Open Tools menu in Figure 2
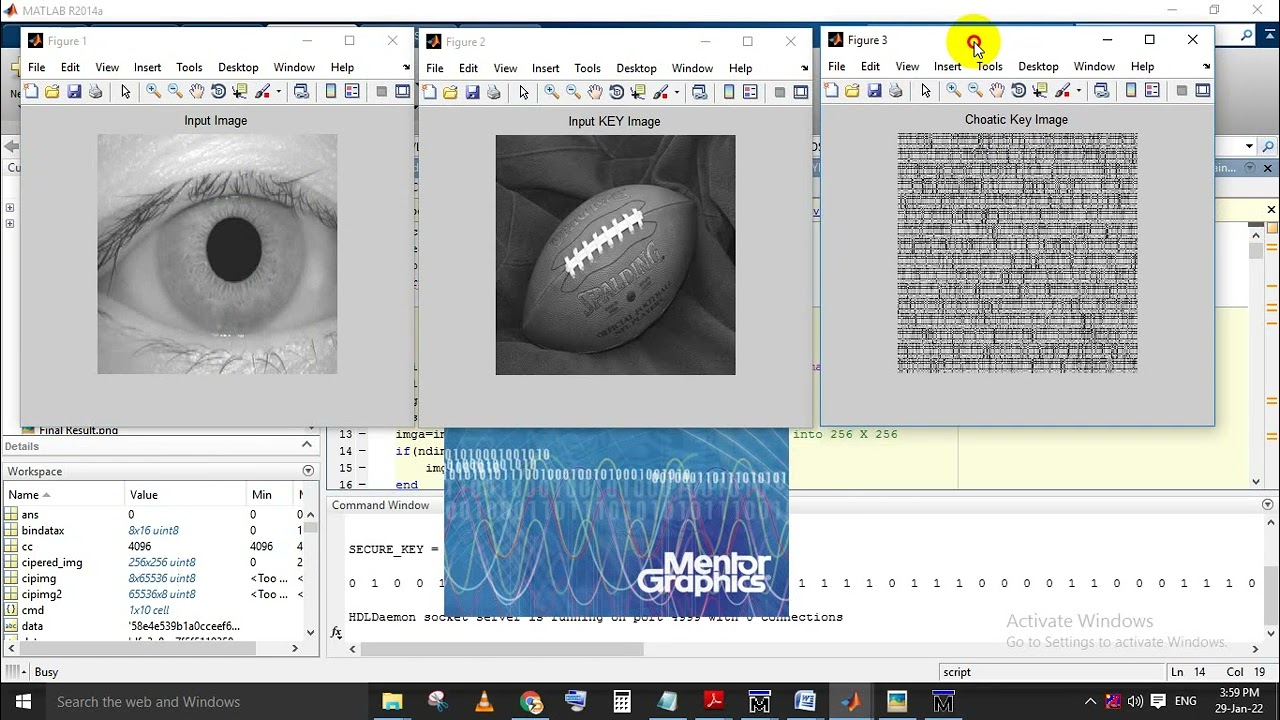The width and height of the screenshot is (1280, 720). point(587,68)
